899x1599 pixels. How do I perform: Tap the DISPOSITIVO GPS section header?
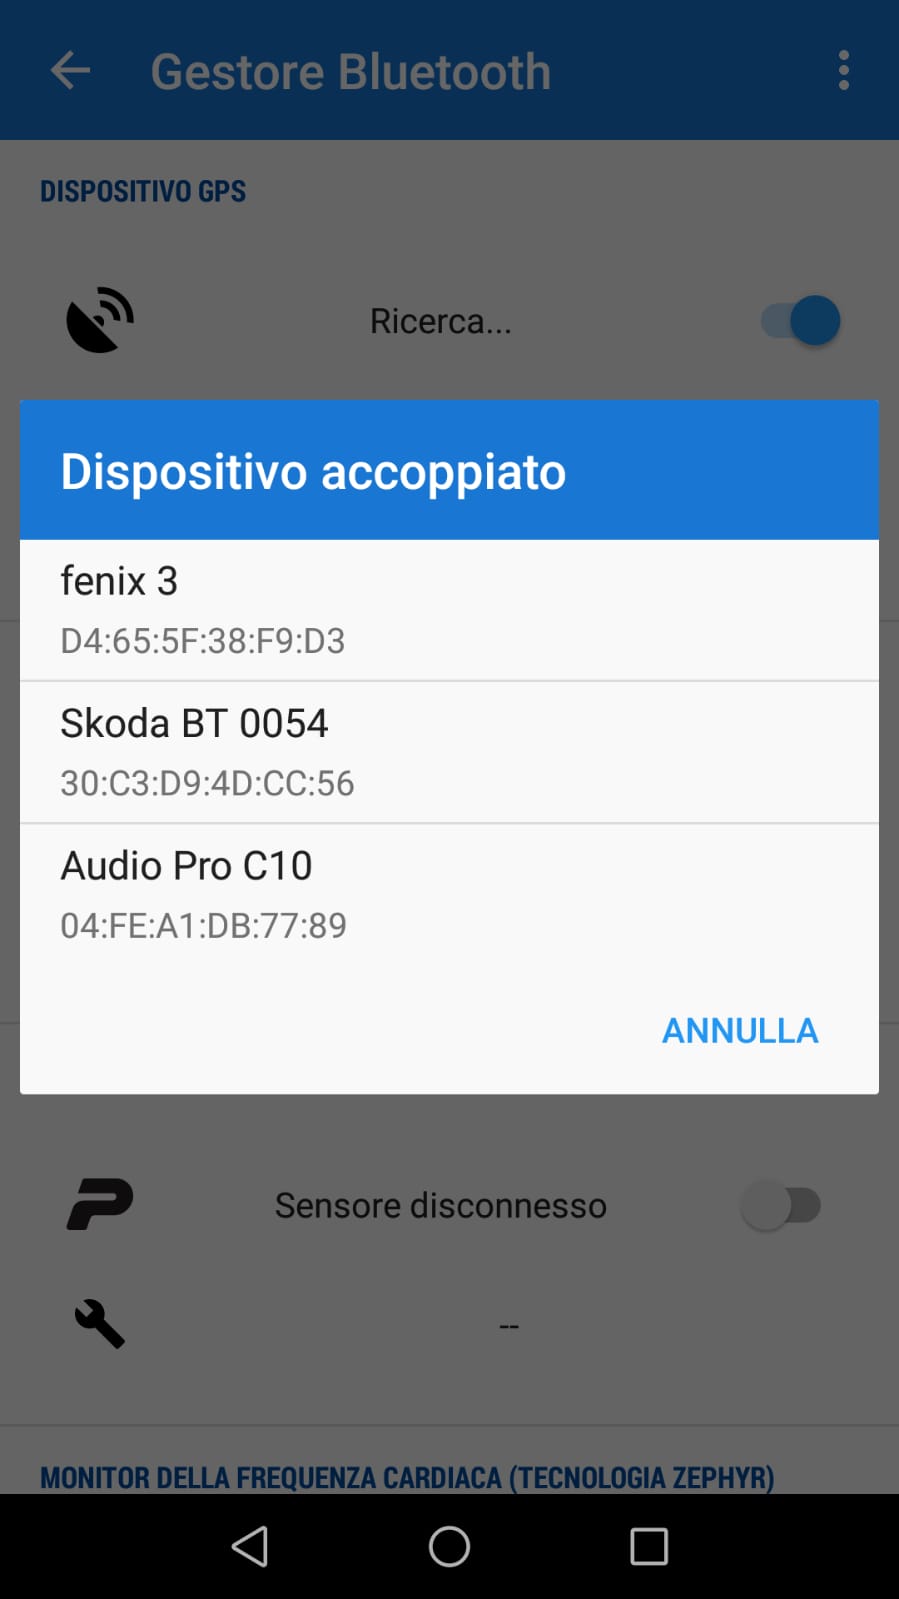point(143,191)
